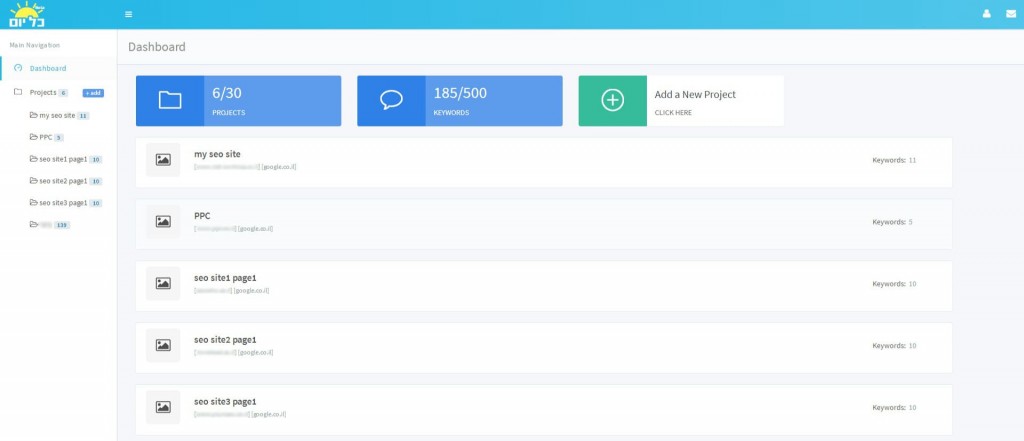This screenshot has height=441, width=1024.
Task: Select Dashboard in the main navigation
Action: tap(47, 68)
